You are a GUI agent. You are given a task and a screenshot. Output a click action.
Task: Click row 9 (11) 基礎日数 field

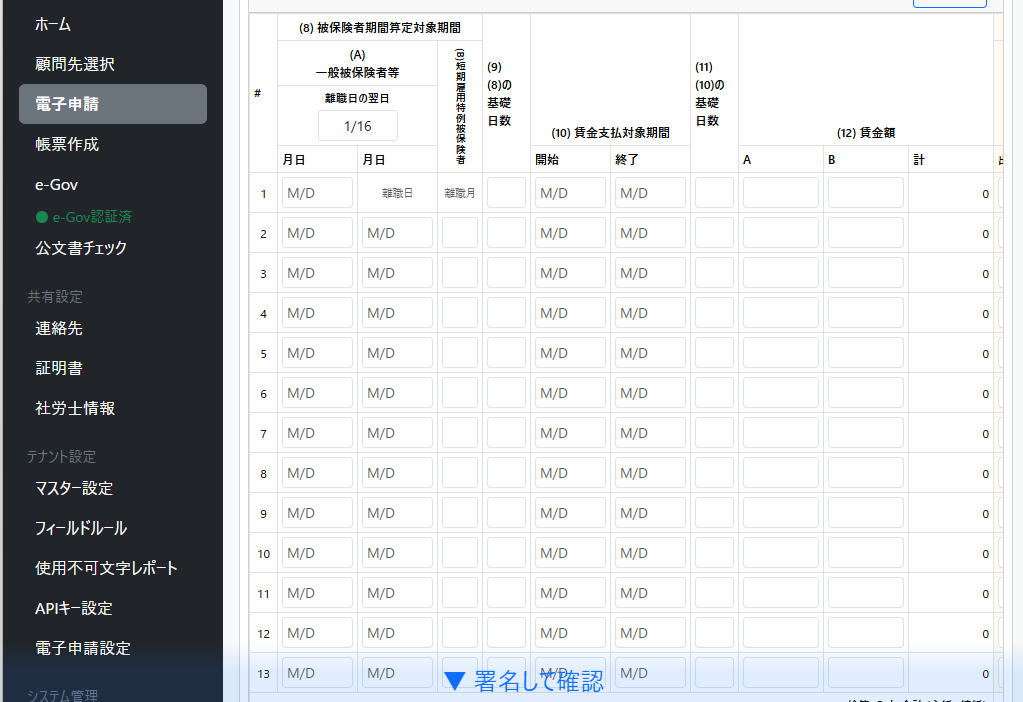tap(714, 513)
